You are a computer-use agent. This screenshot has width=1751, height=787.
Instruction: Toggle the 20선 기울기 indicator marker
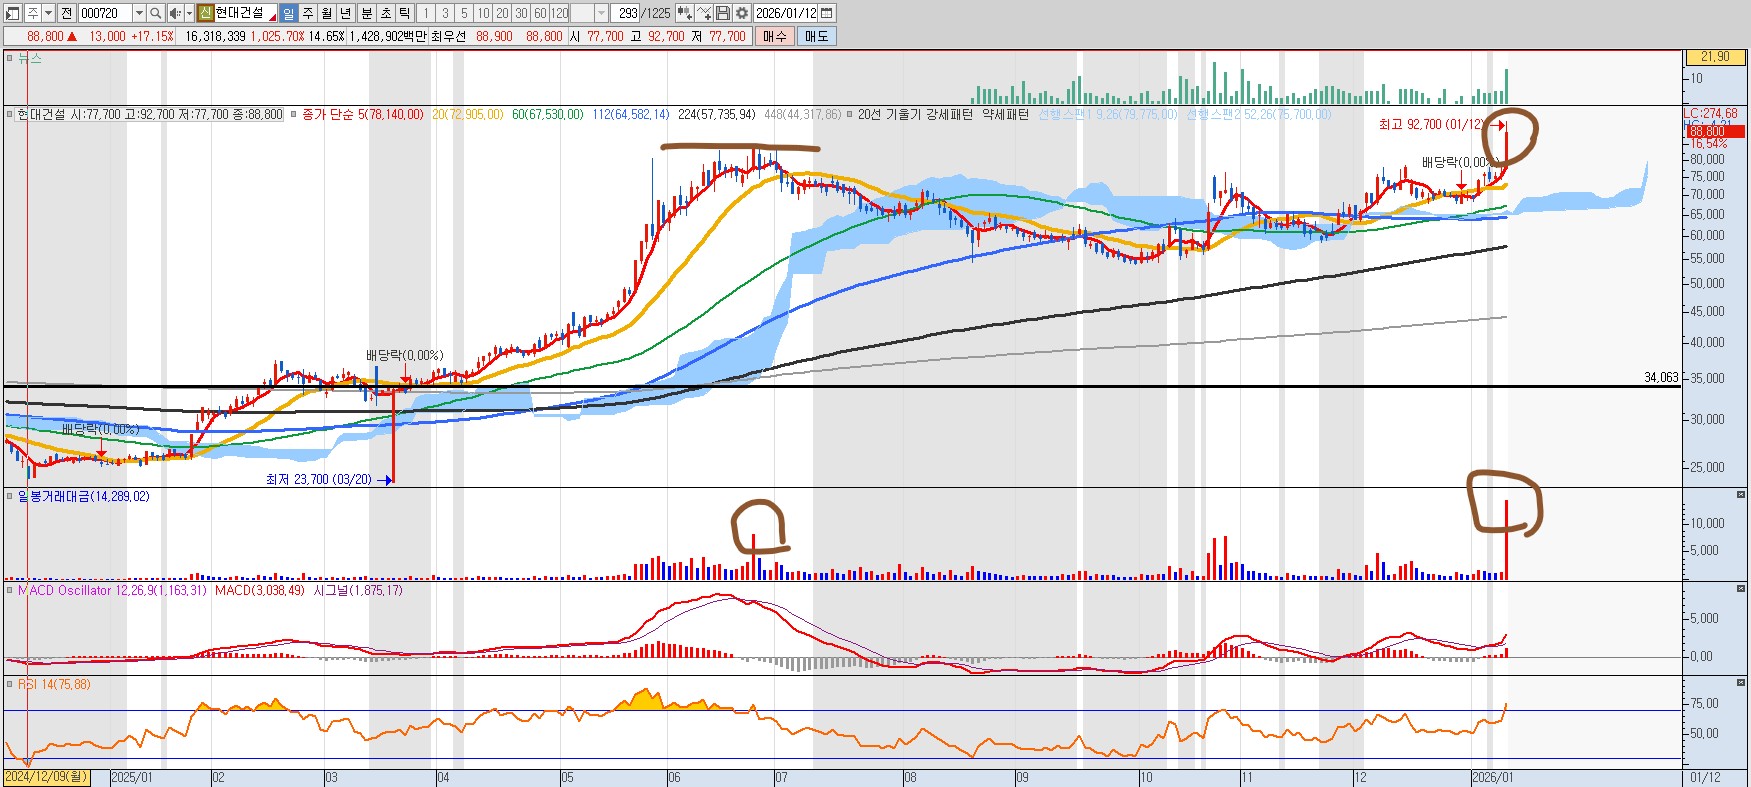850,114
